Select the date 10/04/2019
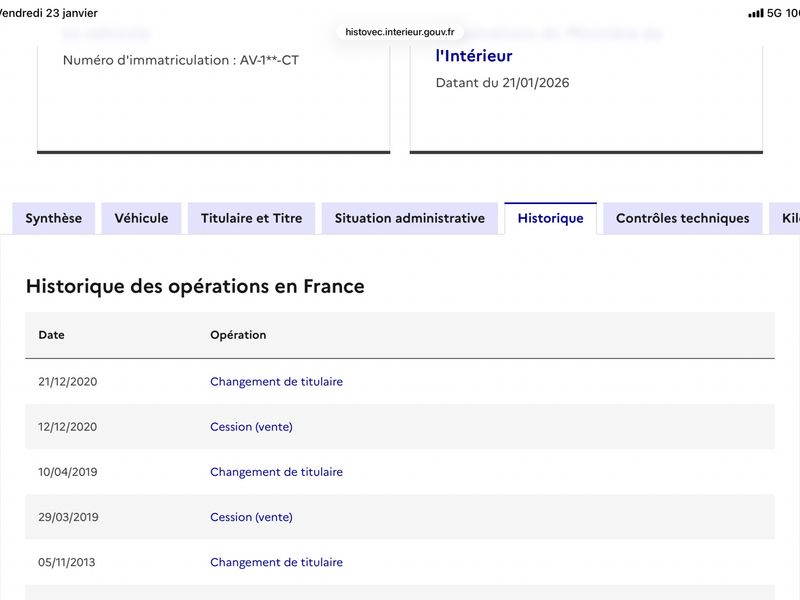The image size is (800, 600). 67,472
